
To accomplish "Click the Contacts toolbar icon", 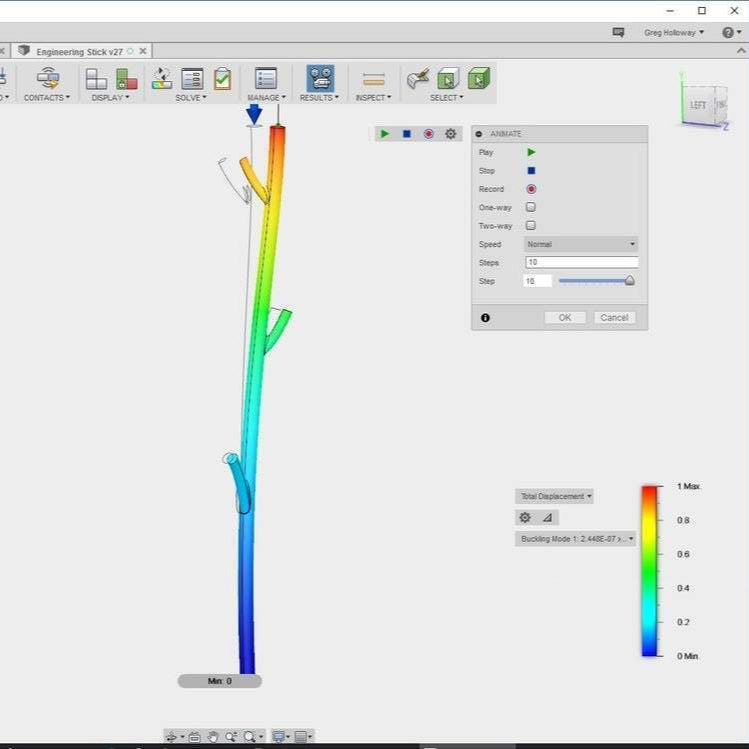I will 47,79.
